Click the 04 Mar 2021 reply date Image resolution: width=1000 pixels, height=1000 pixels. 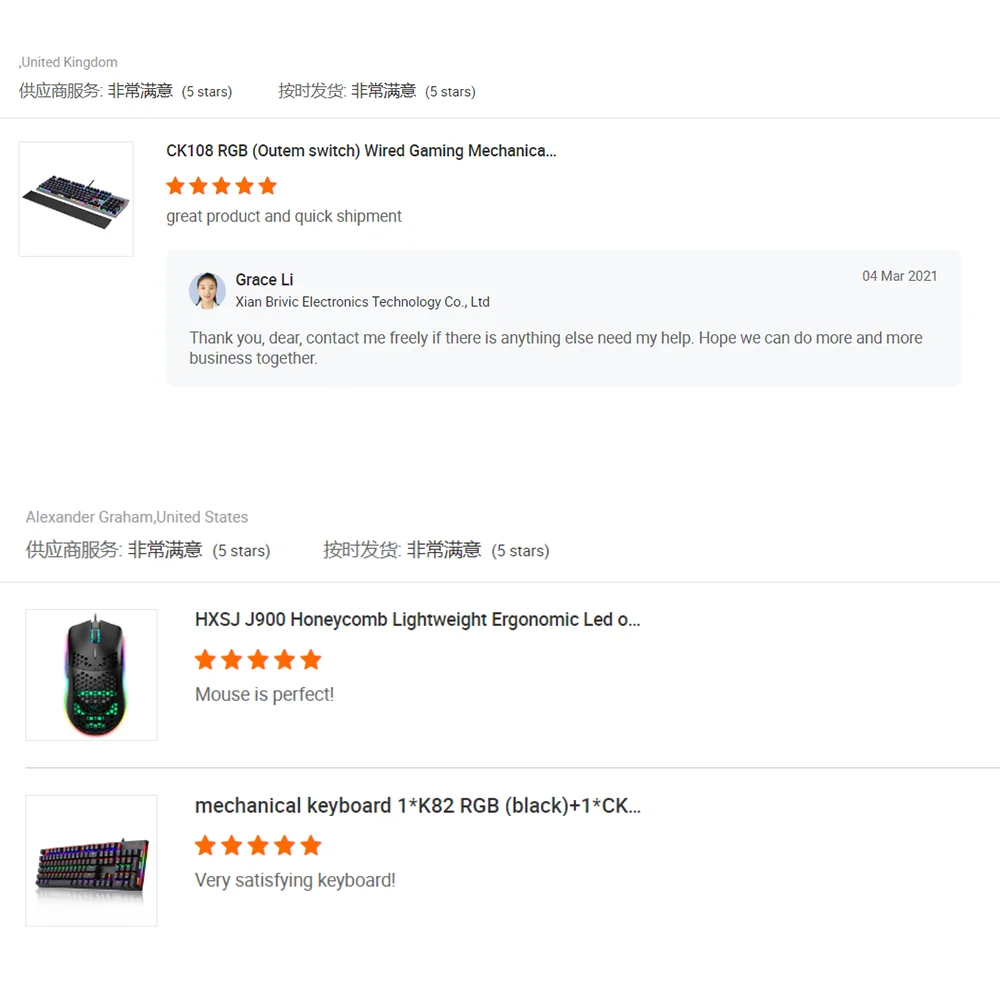coord(899,276)
